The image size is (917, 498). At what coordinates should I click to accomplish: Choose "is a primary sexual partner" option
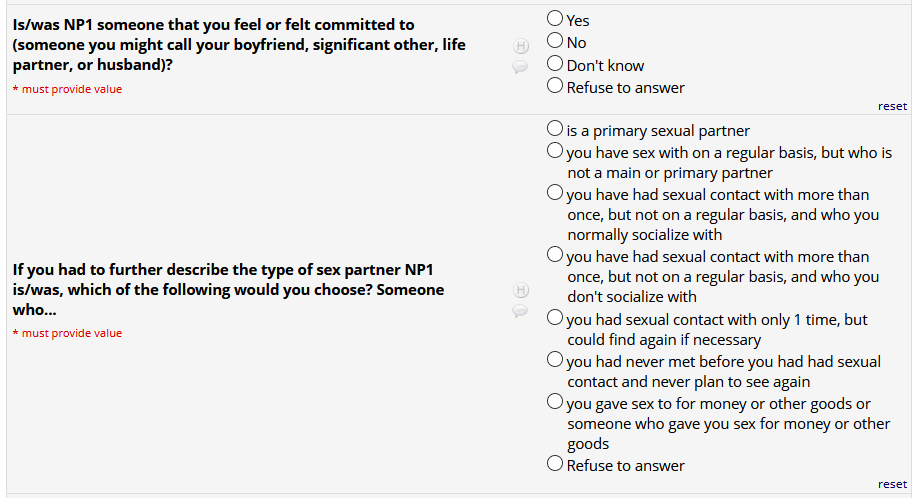[x=555, y=130]
